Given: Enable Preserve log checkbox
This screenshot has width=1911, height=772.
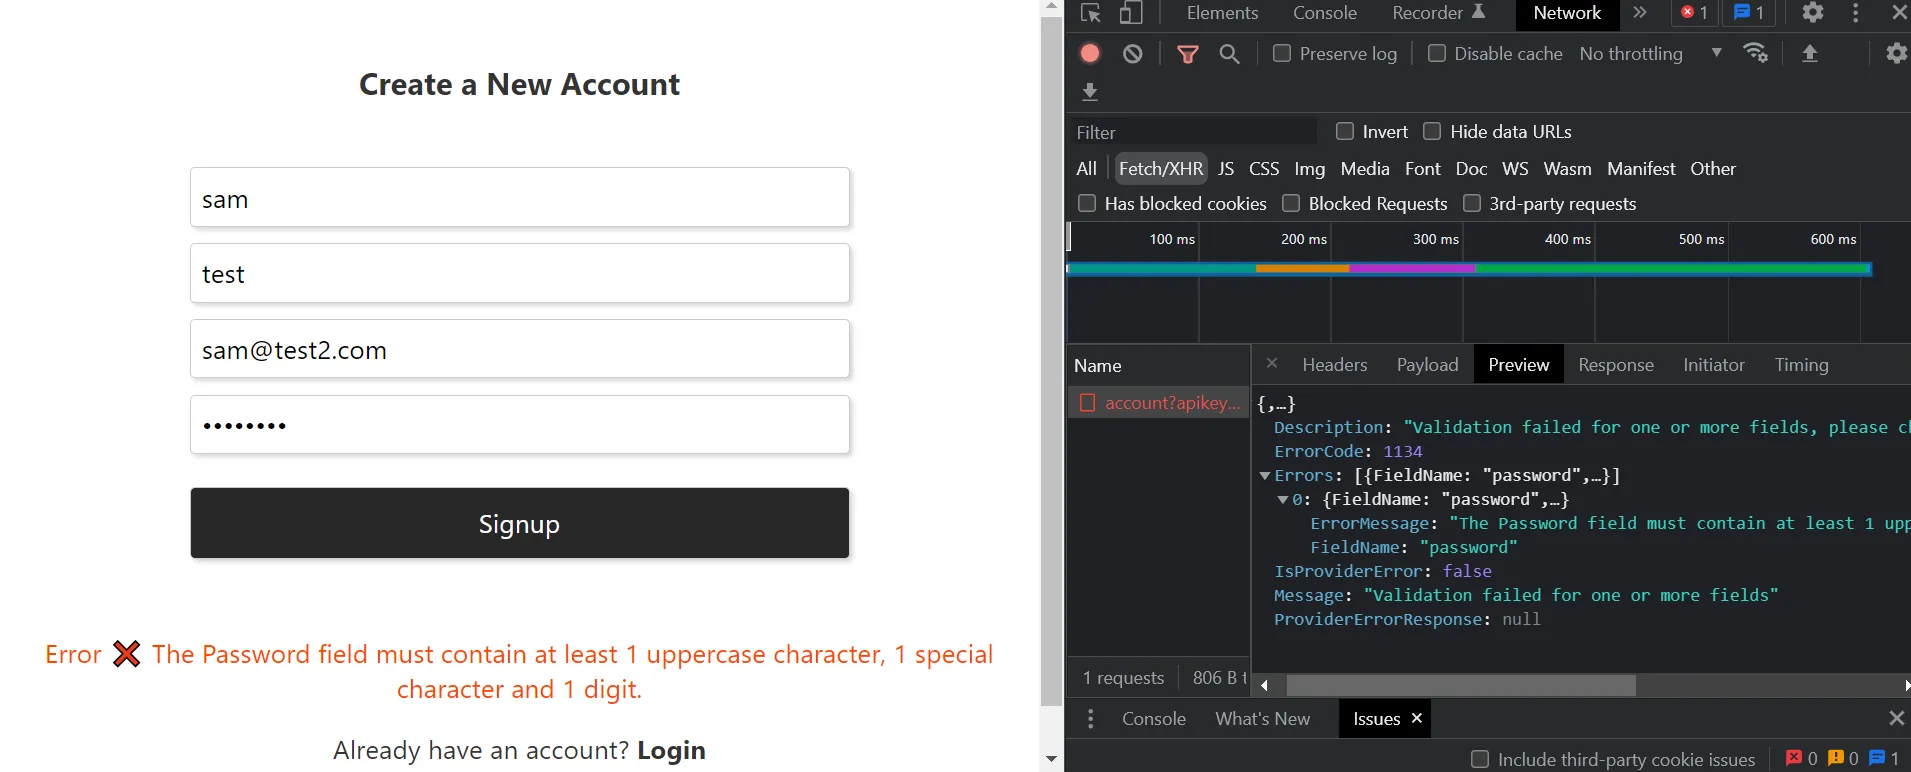Looking at the screenshot, I should [x=1281, y=53].
